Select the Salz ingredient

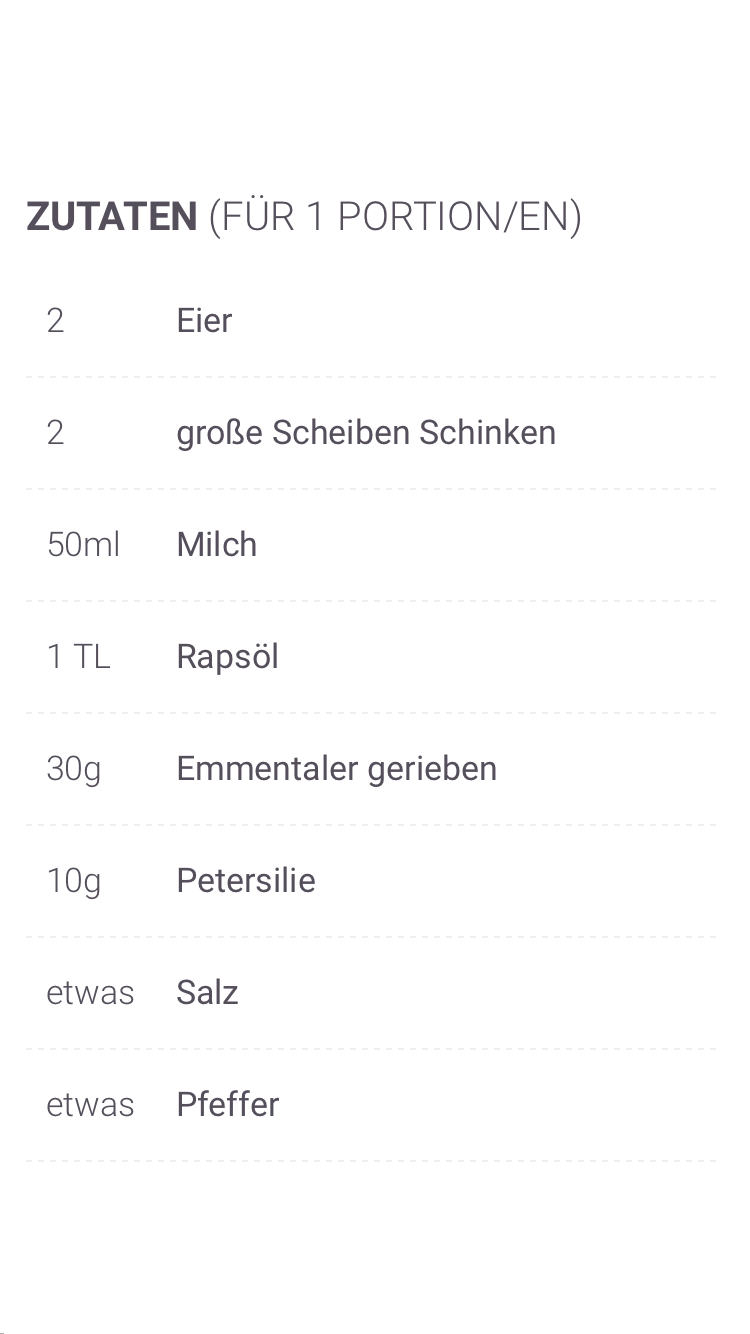pos(207,993)
